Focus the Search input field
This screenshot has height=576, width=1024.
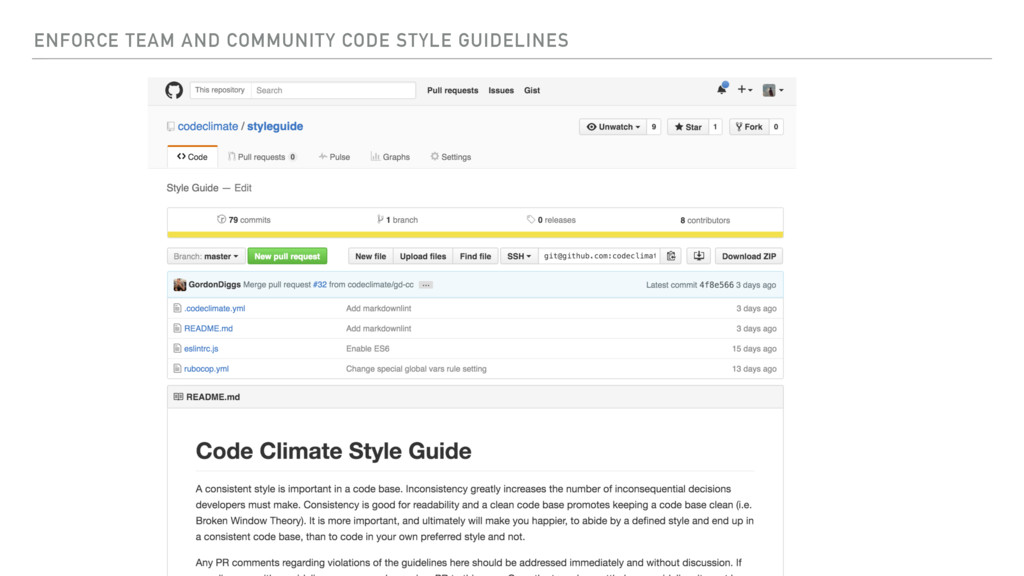click(333, 90)
